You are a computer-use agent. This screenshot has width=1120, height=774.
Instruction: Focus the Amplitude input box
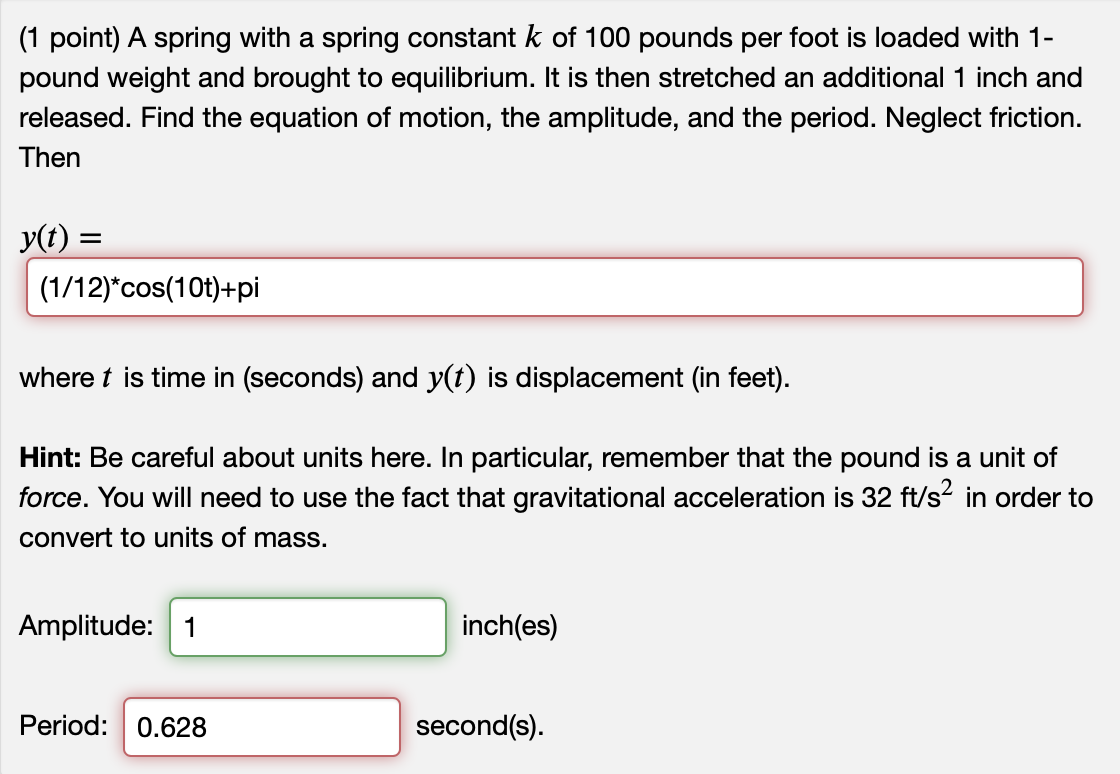(x=308, y=627)
